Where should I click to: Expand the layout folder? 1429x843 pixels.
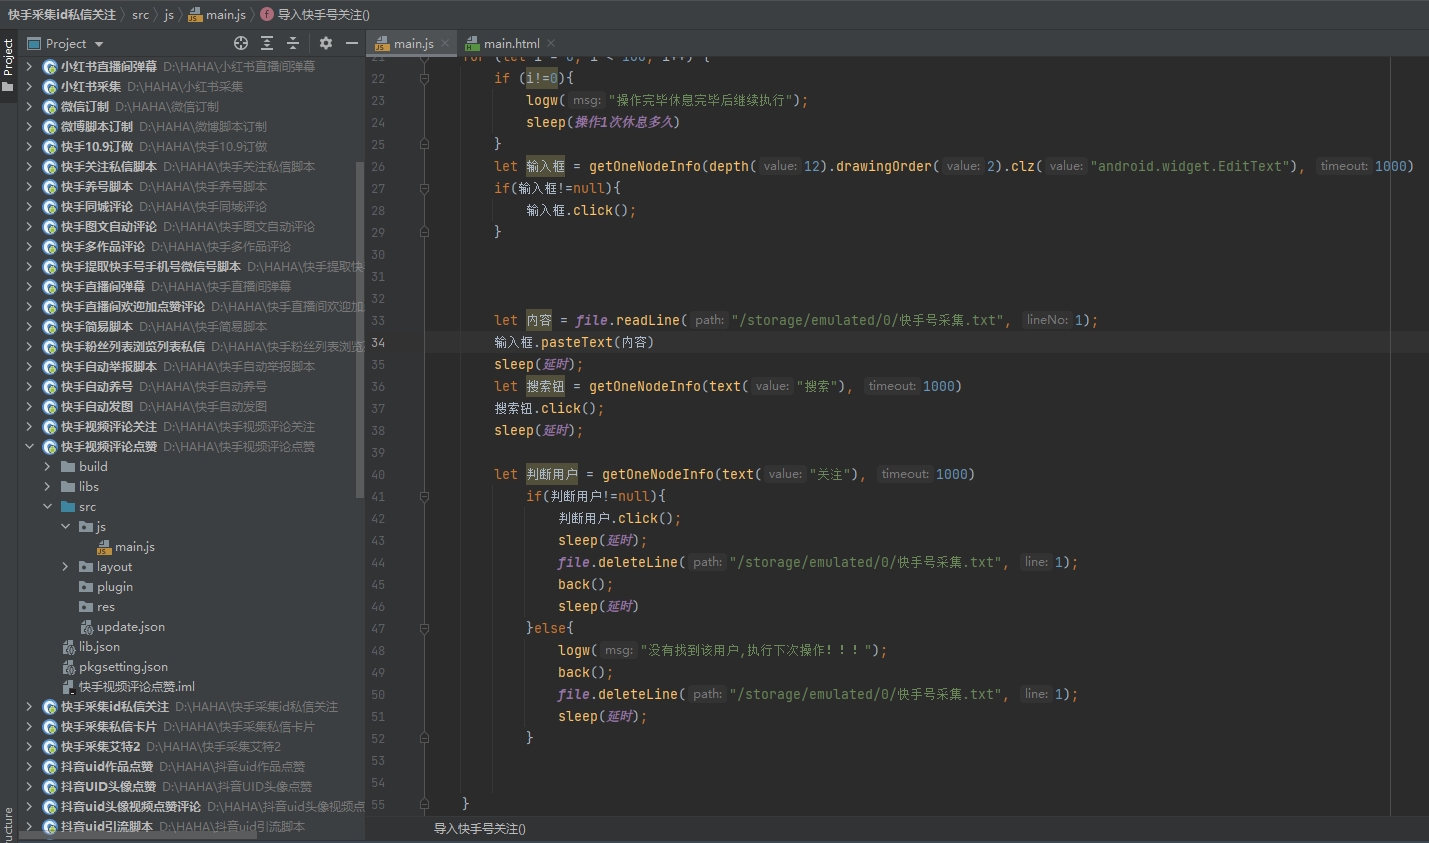[65, 566]
